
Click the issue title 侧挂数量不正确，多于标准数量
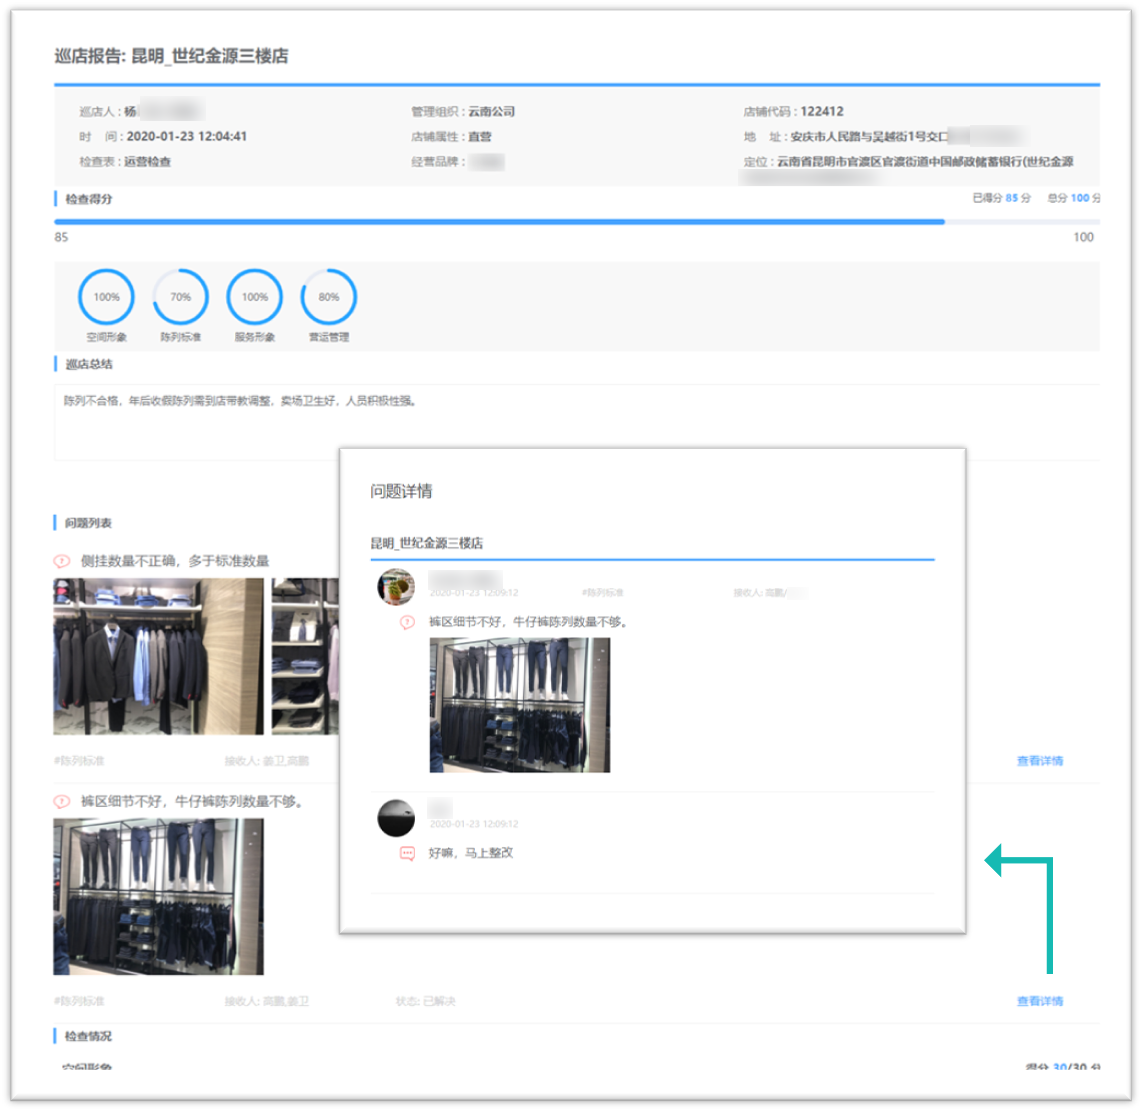(x=175, y=561)
